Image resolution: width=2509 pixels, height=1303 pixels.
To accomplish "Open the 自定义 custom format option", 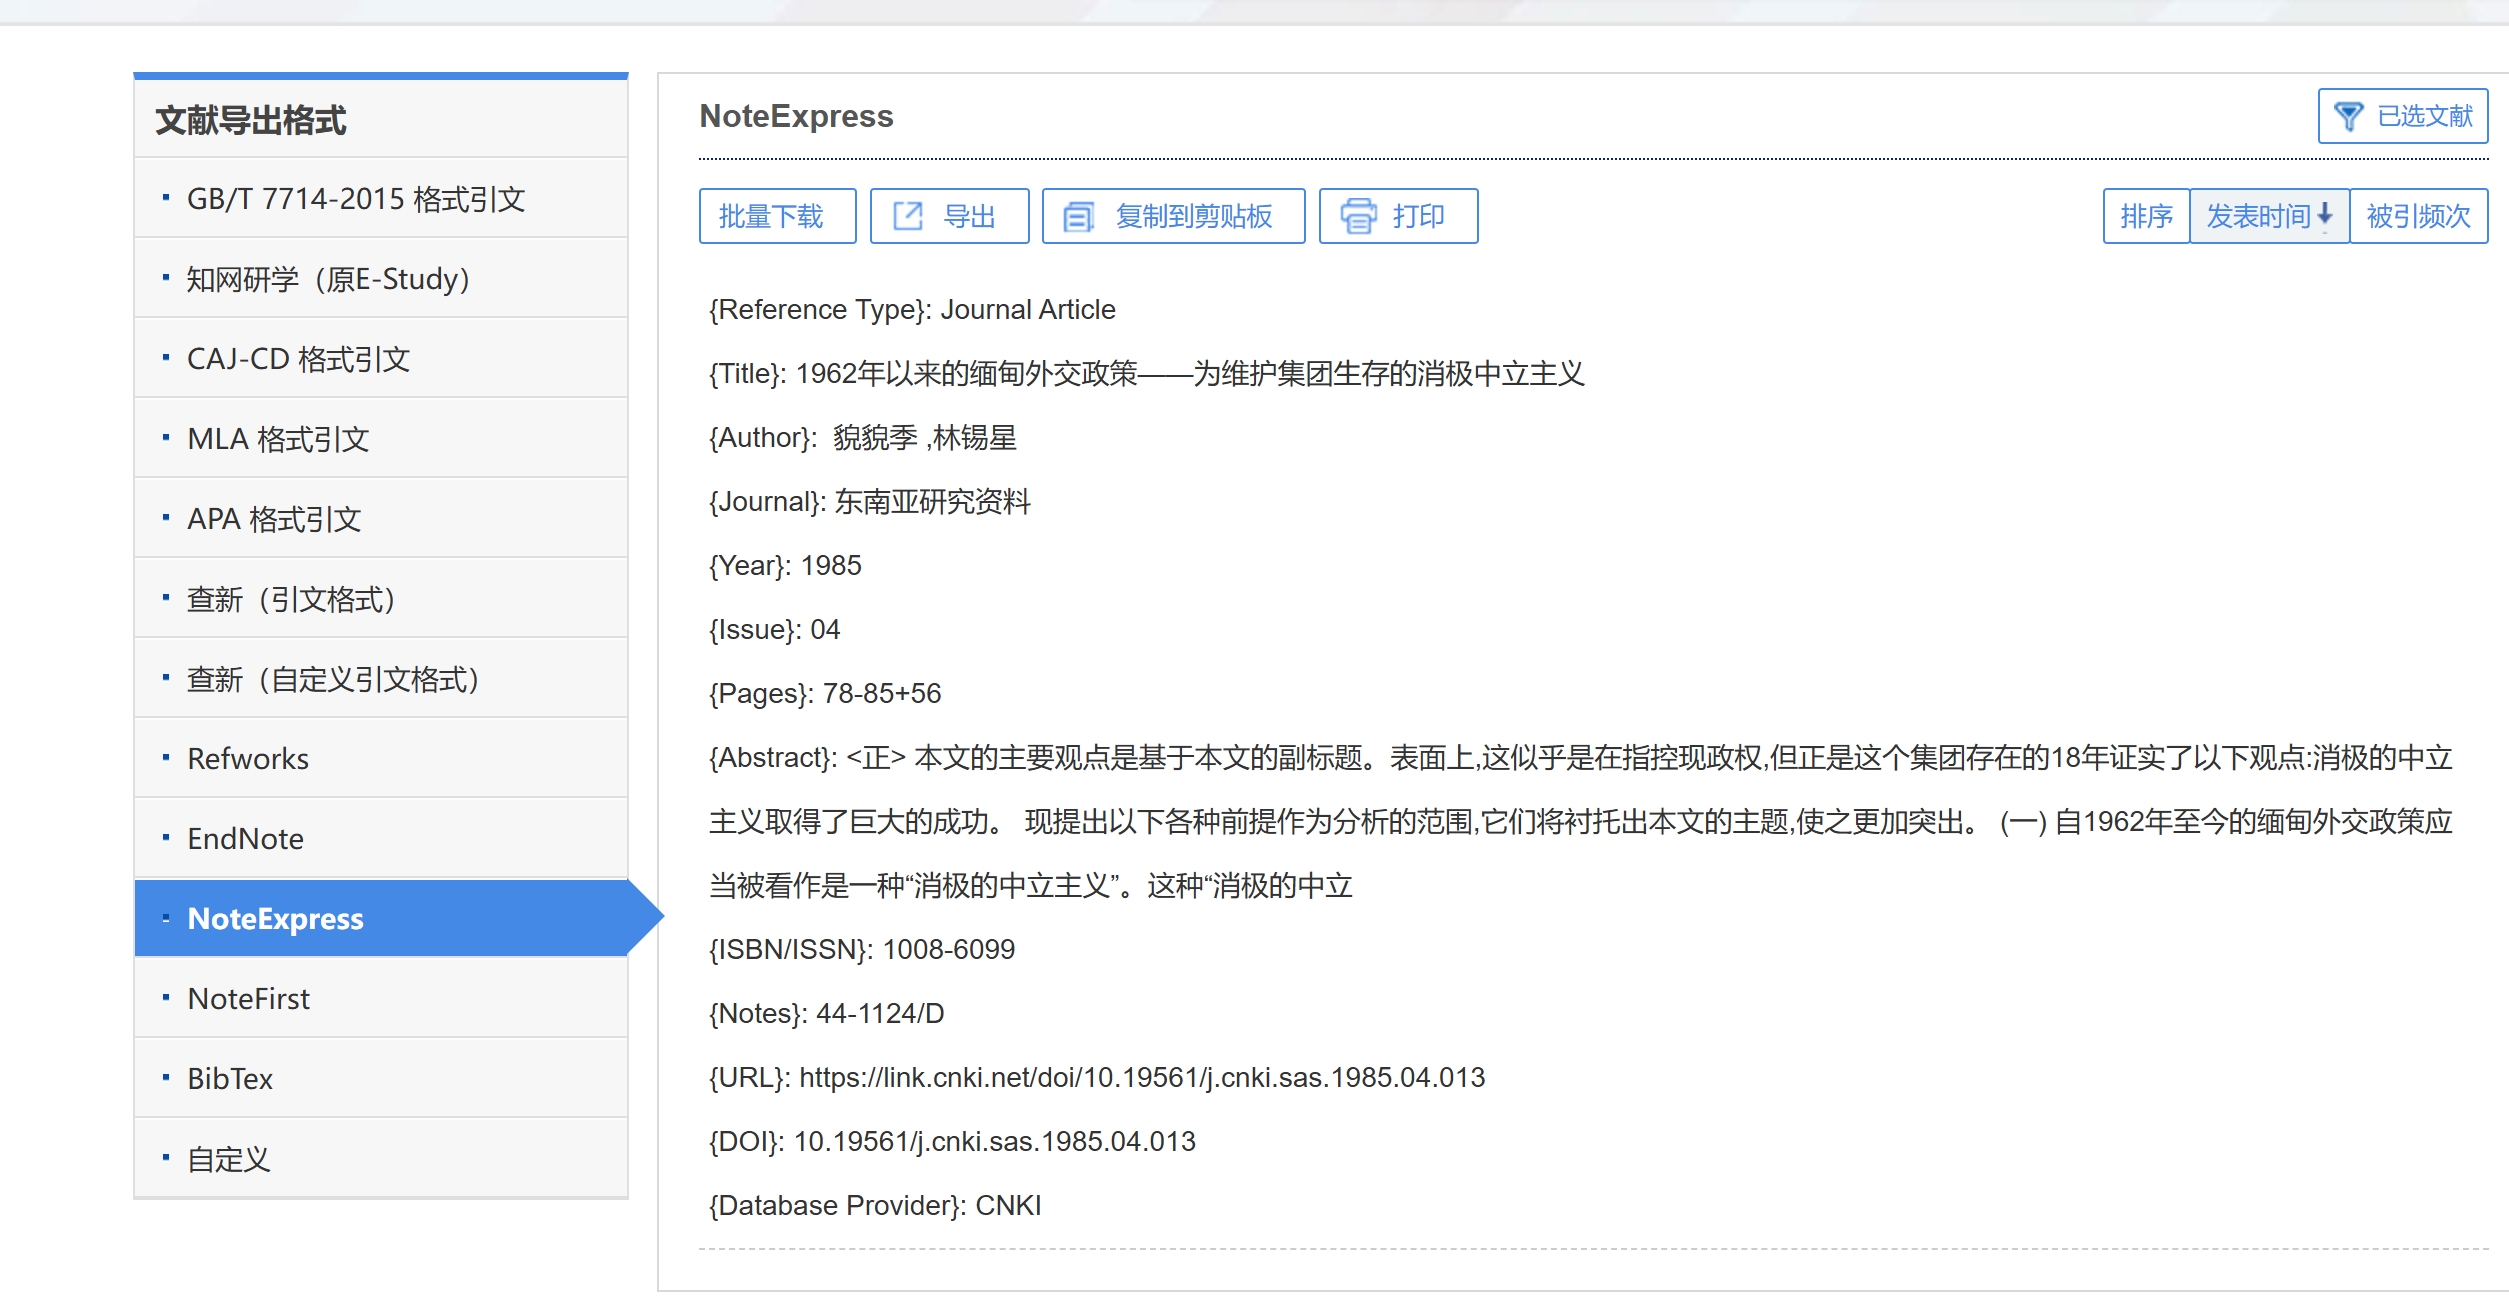I will click(381, 1158).
